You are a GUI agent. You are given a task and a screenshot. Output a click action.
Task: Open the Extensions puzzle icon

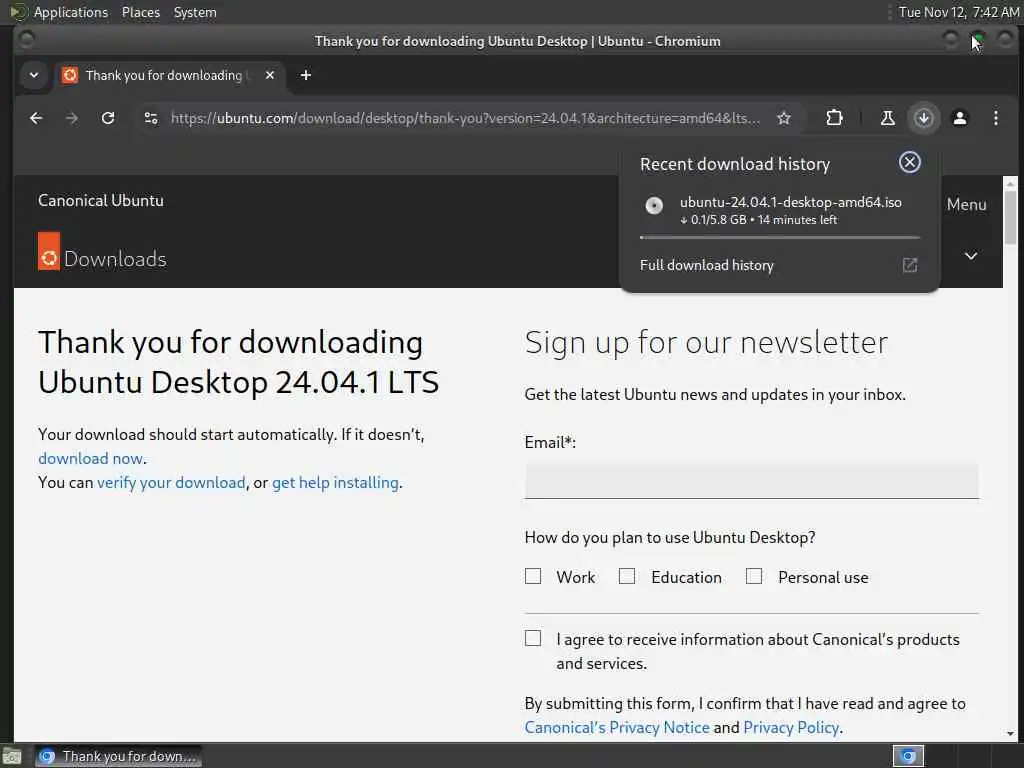(834, 118)
